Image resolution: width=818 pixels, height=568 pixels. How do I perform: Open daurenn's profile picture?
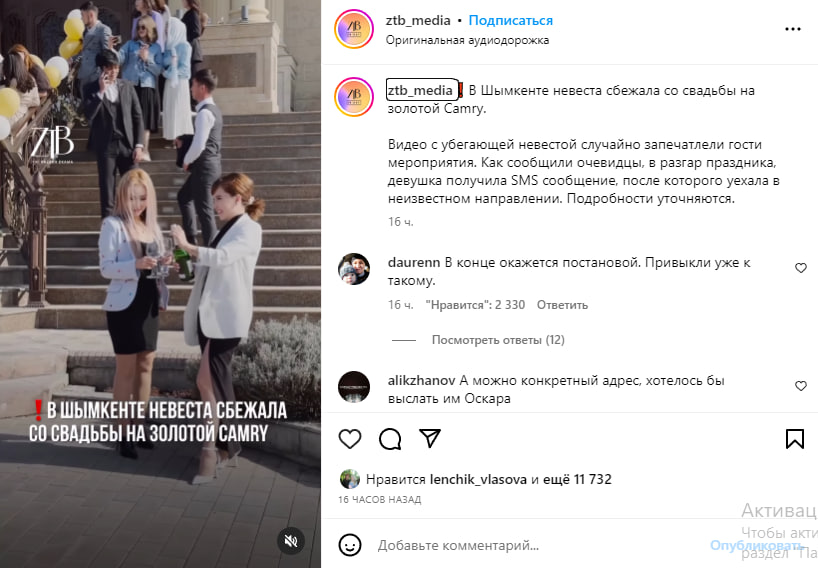(x=354, y=269)
